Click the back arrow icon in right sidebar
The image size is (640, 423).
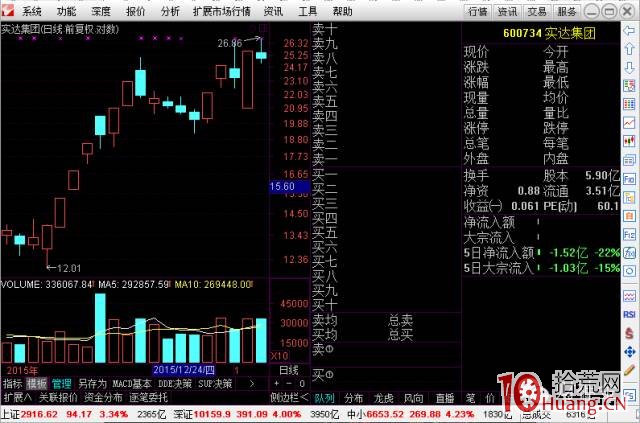(629, 31)
